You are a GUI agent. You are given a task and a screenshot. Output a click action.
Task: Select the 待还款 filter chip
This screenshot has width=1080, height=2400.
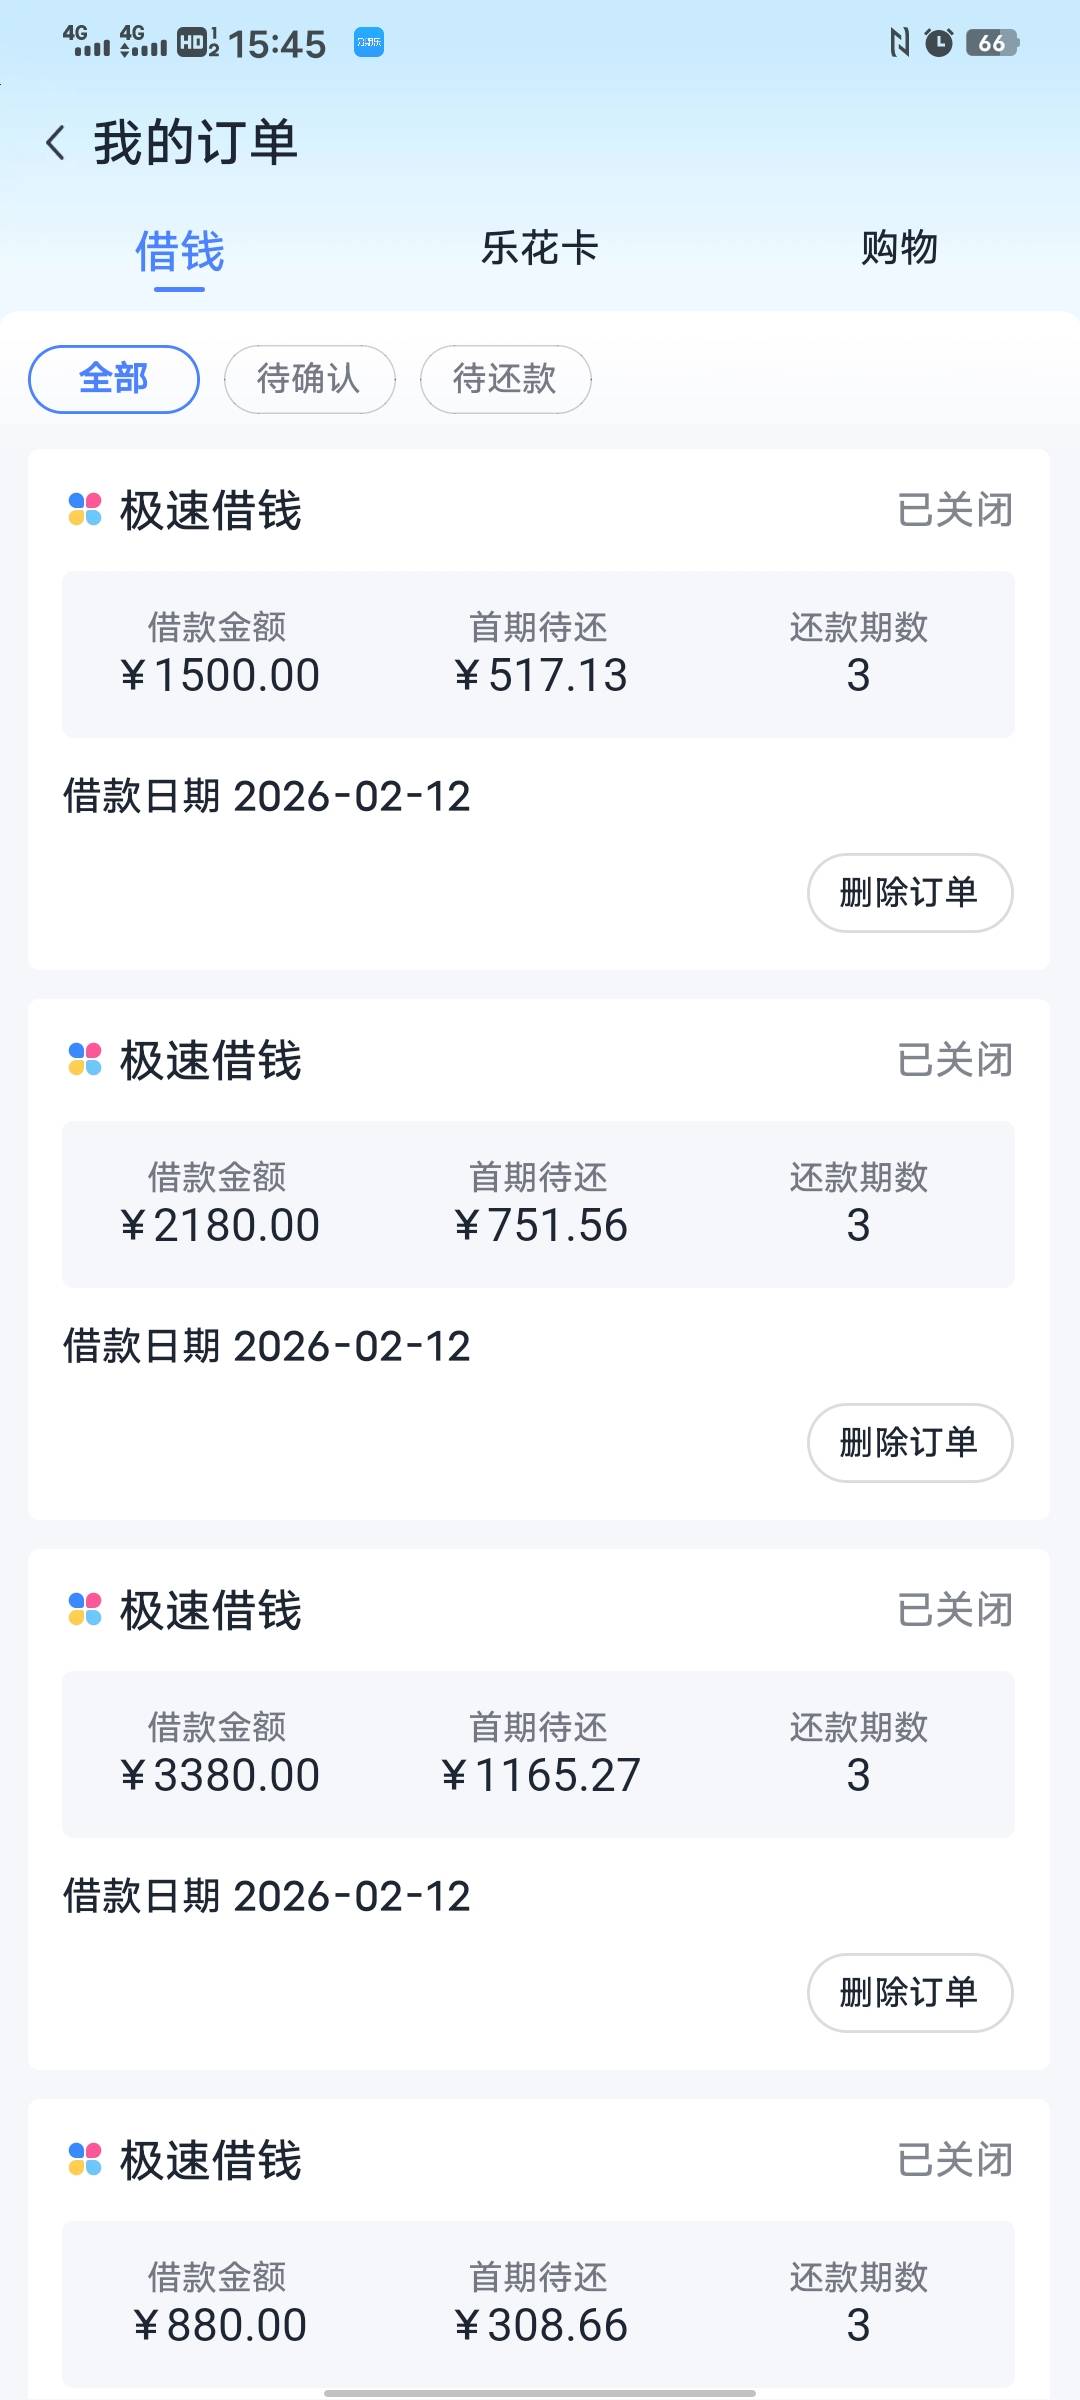click(505, 379)
